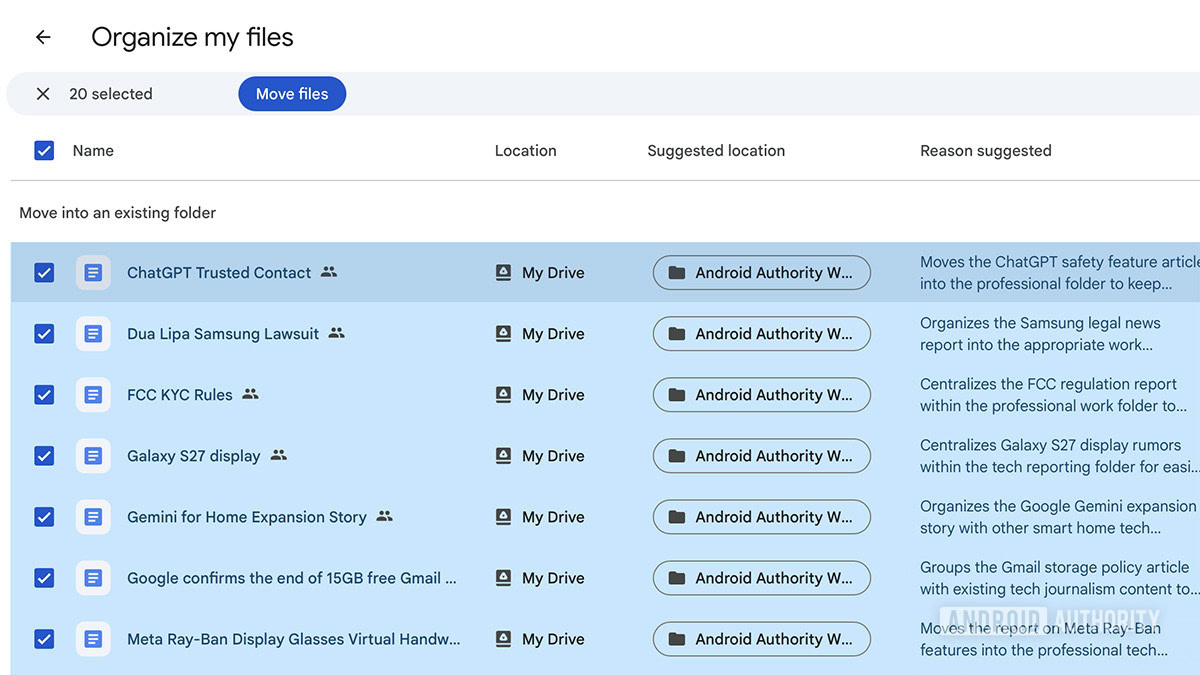Viewport: 1200px width, 675px height.
Task: Click the My Drive icon in Google confirms Gmail row
Action: coord(504,578)
